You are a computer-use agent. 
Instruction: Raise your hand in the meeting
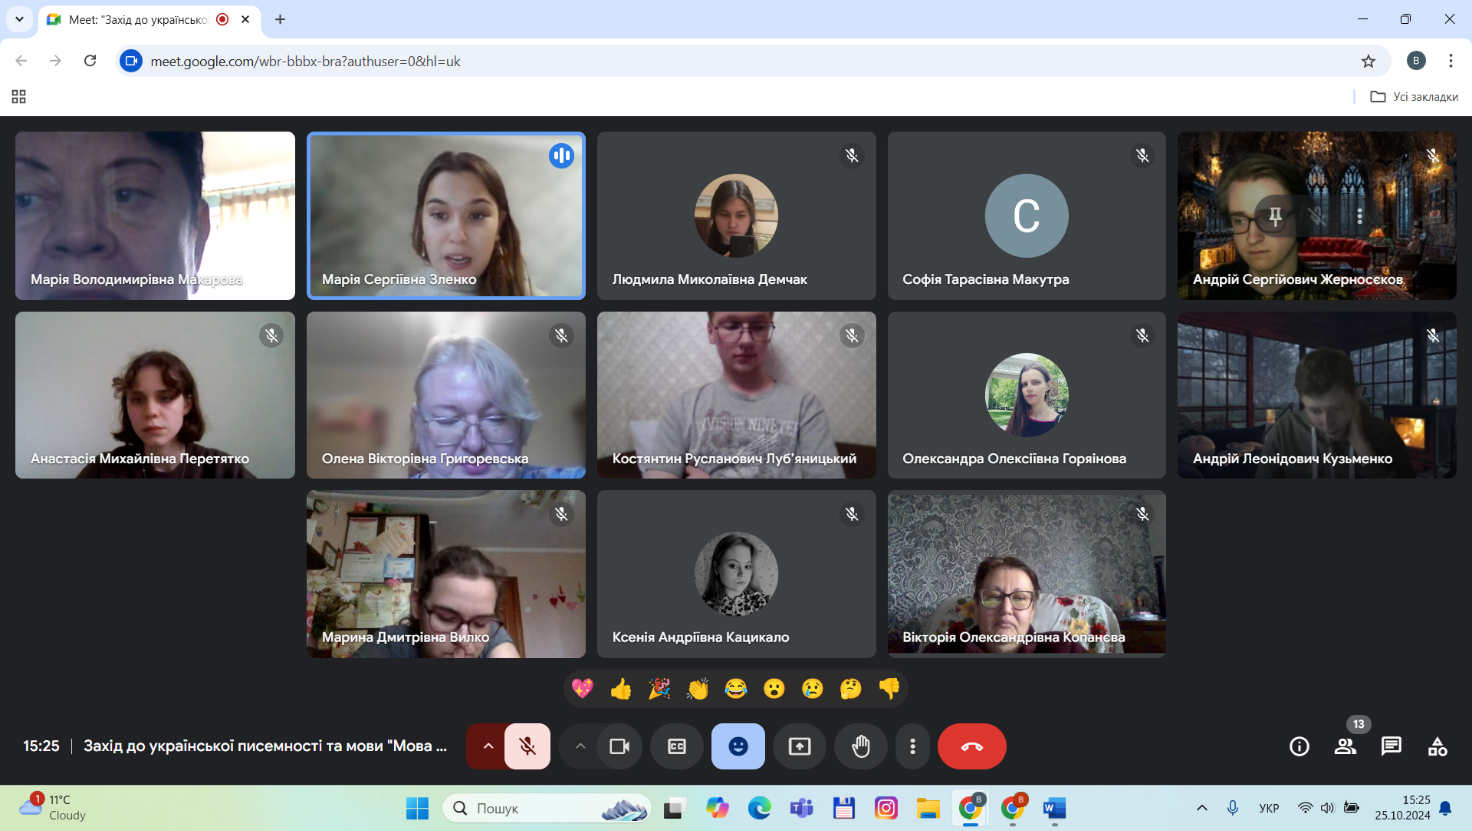pyautogui.click(x=860, y=746)
